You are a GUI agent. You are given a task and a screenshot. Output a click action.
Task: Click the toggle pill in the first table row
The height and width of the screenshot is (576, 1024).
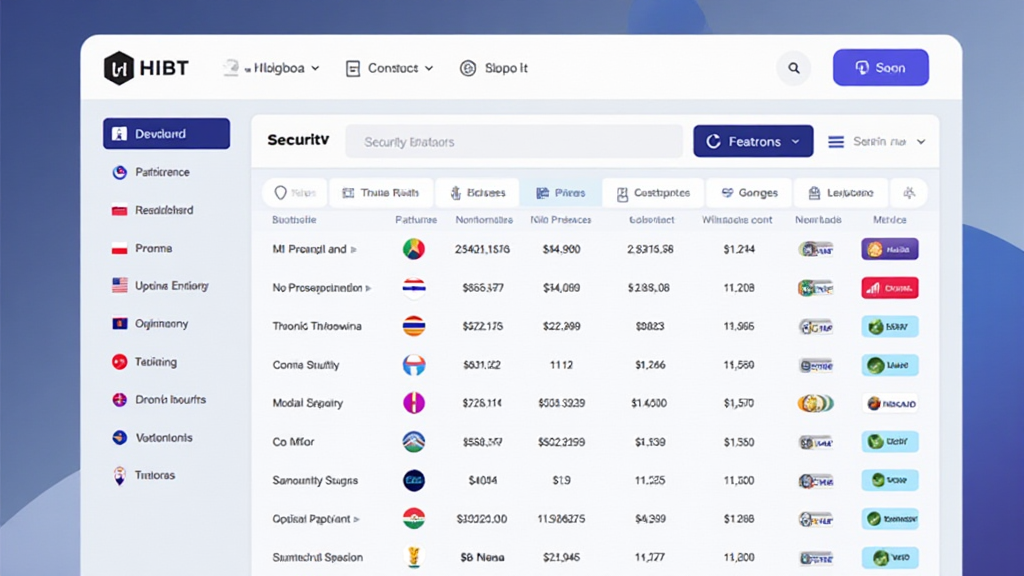tap(816, 249)
